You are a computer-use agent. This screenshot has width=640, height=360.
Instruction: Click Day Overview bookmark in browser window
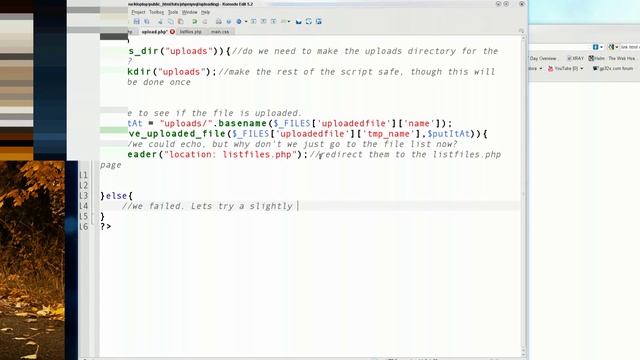coord(542,58)
